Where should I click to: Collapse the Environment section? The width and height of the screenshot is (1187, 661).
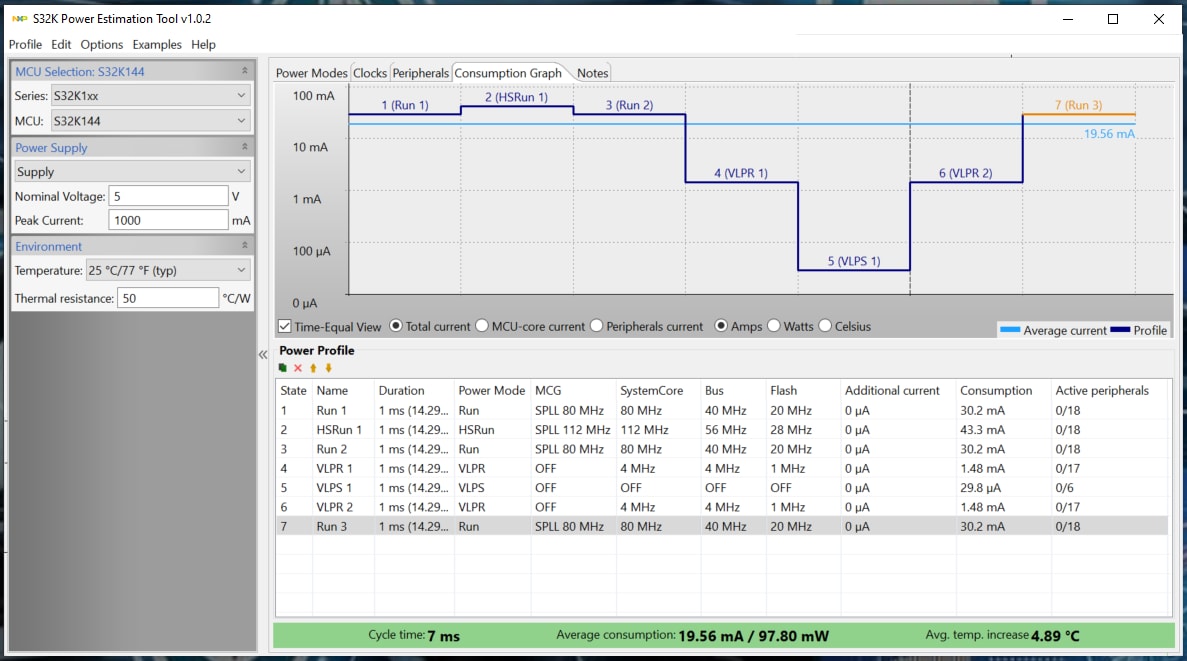click(x=245, y=246)
